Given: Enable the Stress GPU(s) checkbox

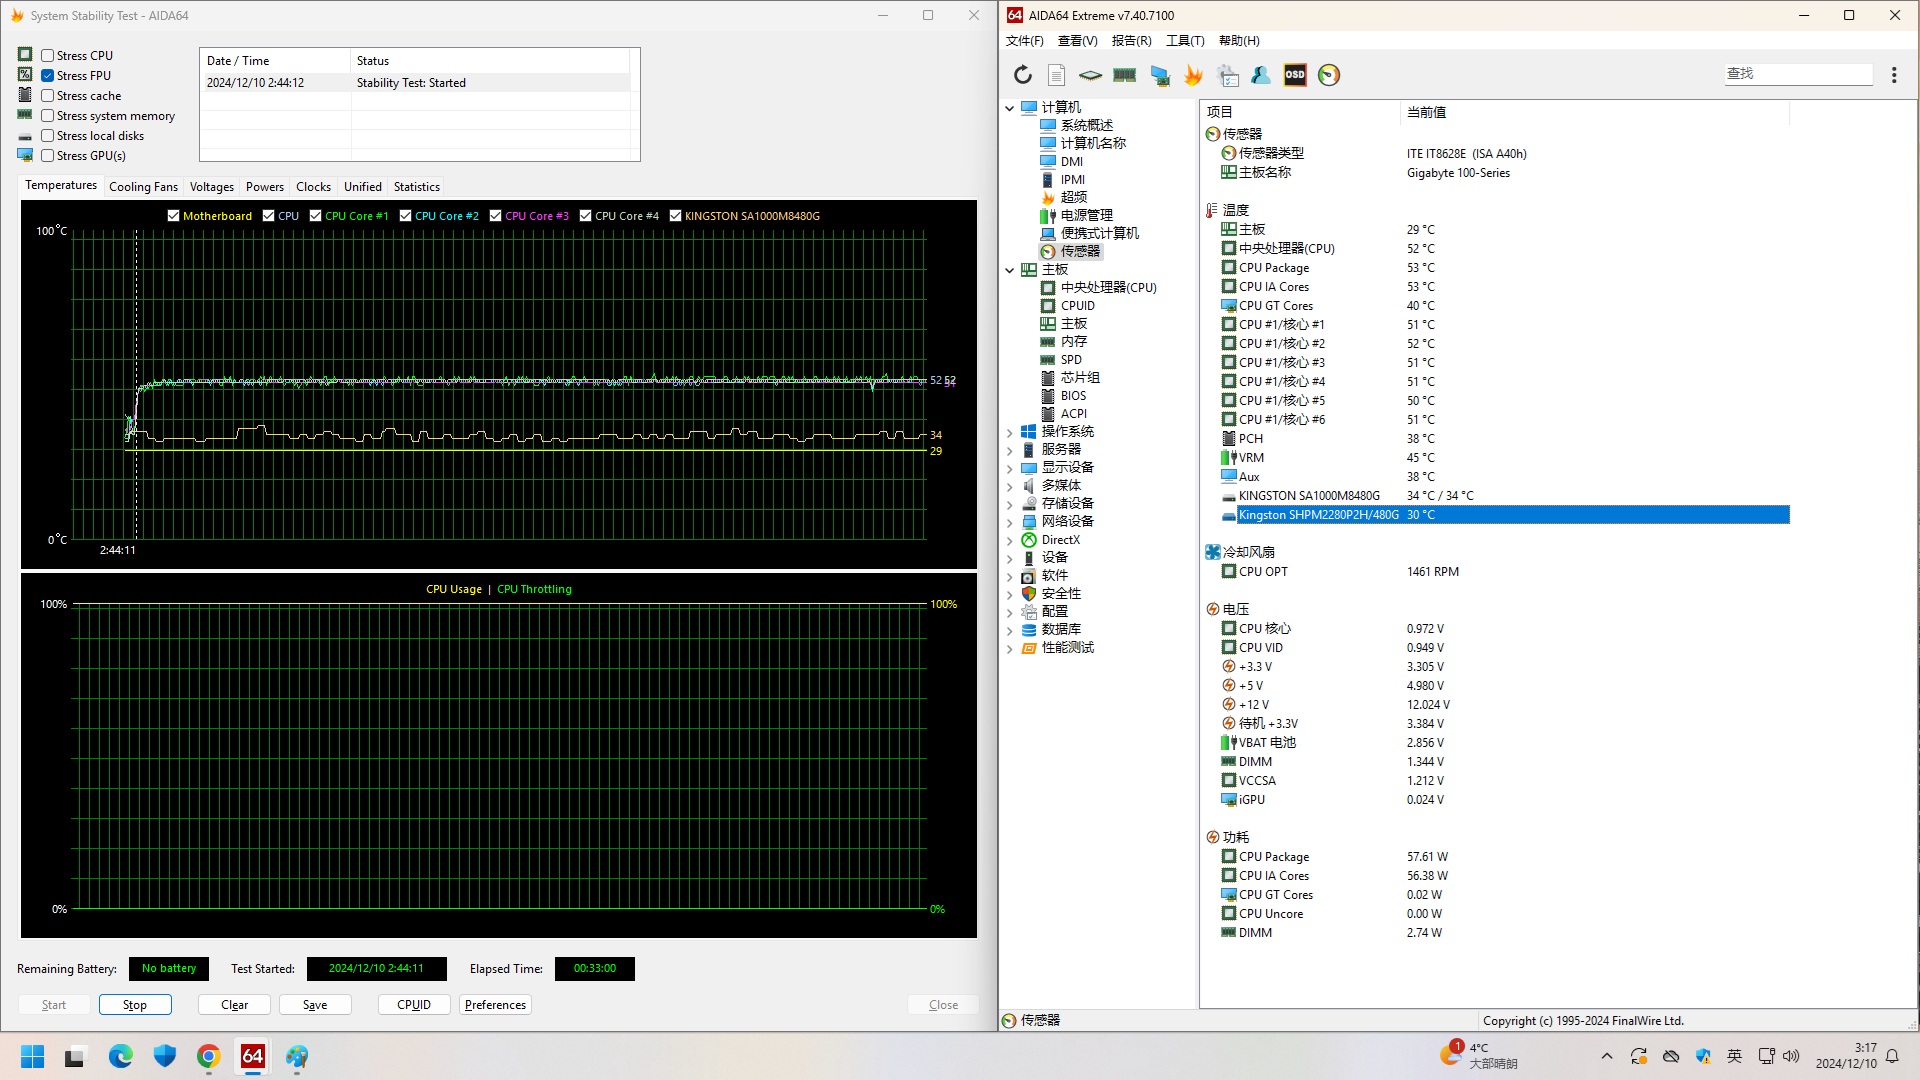Looking at the screenshot, I should 47,156.
